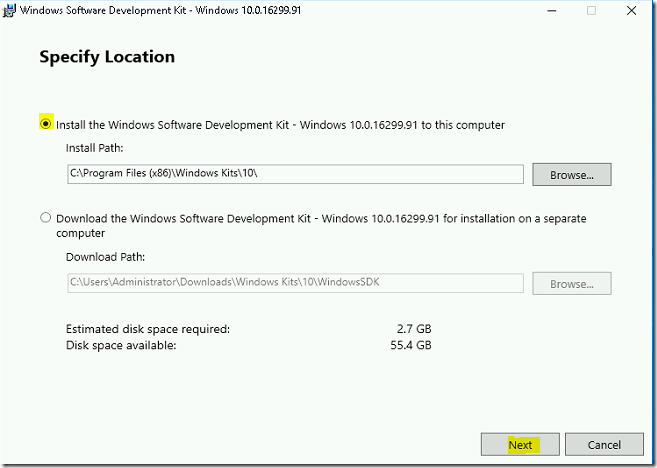Click the Specify Location heading
The height and width of the screenshot is (468, 657).
(107, 57)
